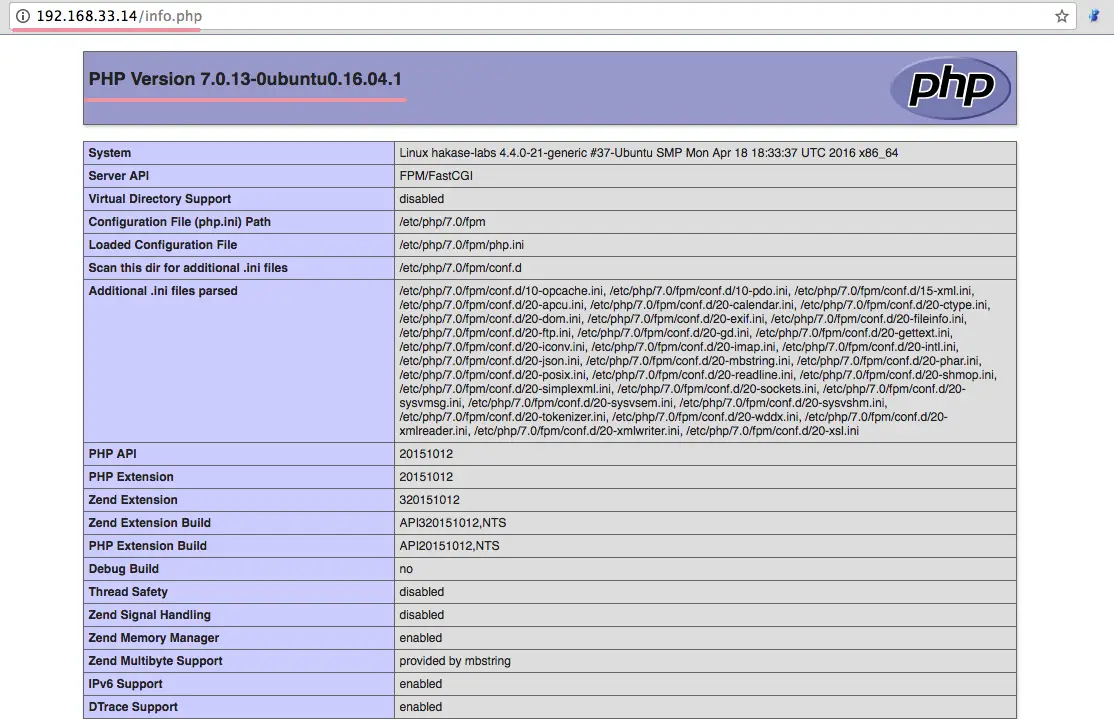The width and height of the screenshot is (1114, 719).
Task: Click the DTrace Support label
Action: (x=133, y=707)
